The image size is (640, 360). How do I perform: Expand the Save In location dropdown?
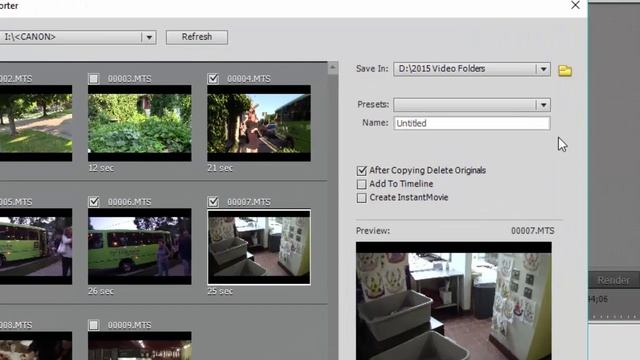(543, 69)
